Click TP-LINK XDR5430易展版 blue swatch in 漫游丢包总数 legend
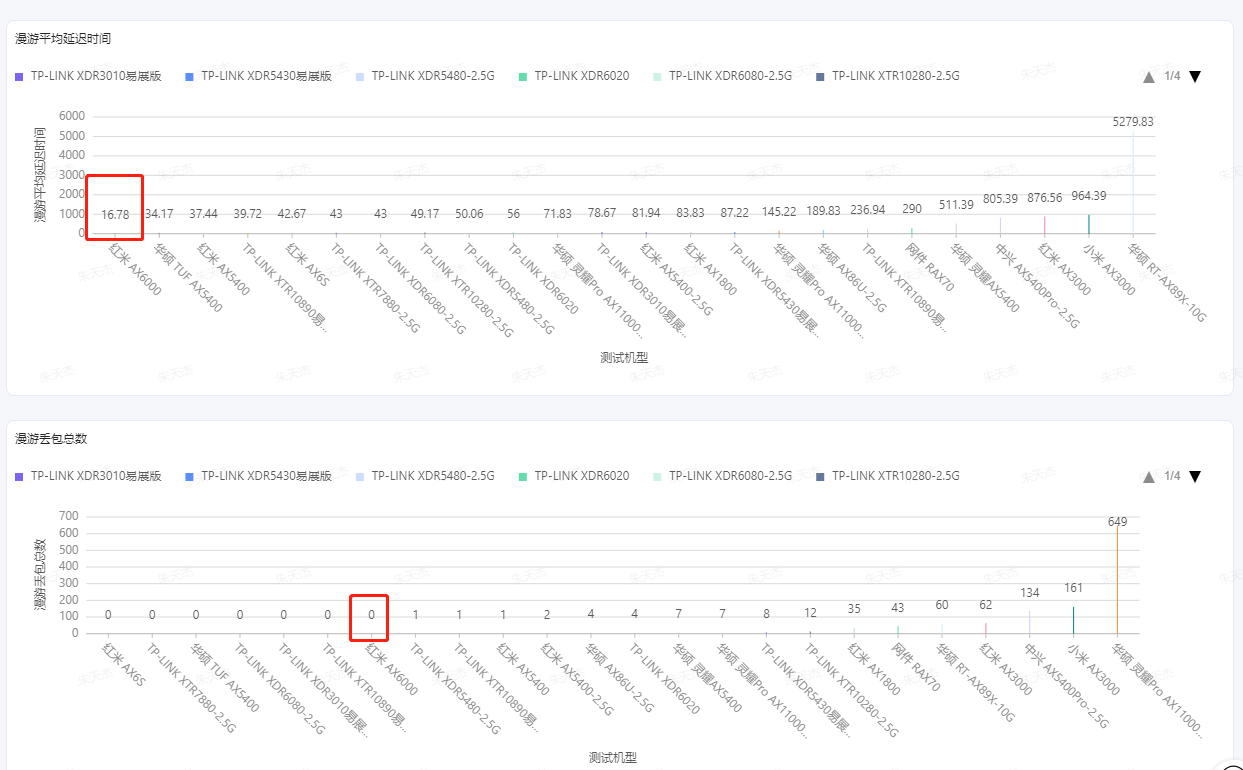Screen dimensions: 1243x770 189,476
